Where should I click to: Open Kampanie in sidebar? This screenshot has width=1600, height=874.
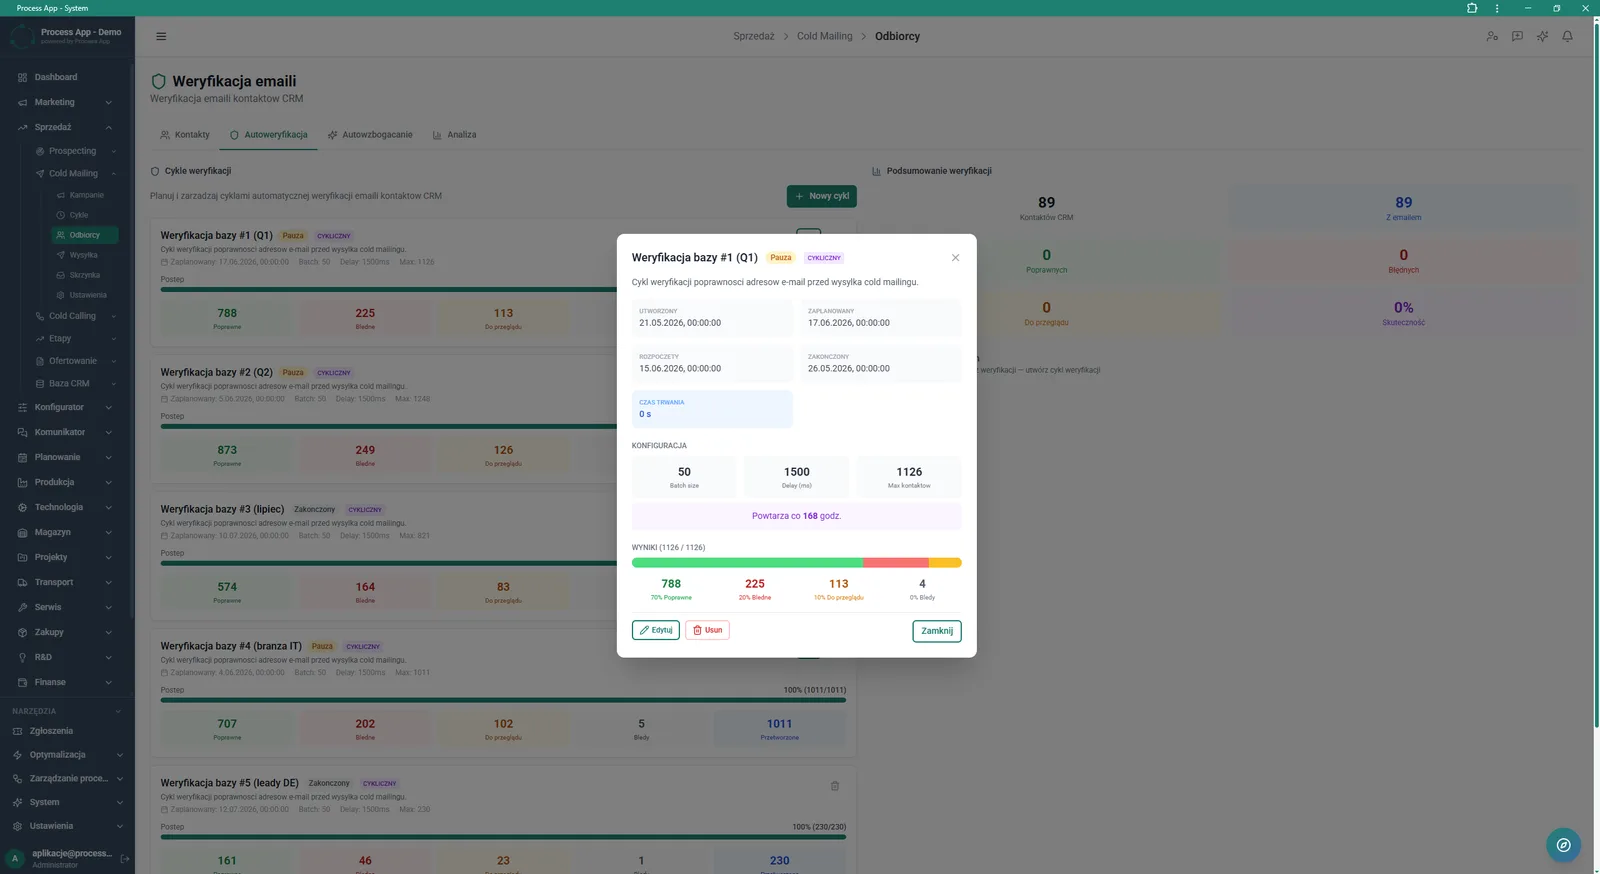point(85,195)
